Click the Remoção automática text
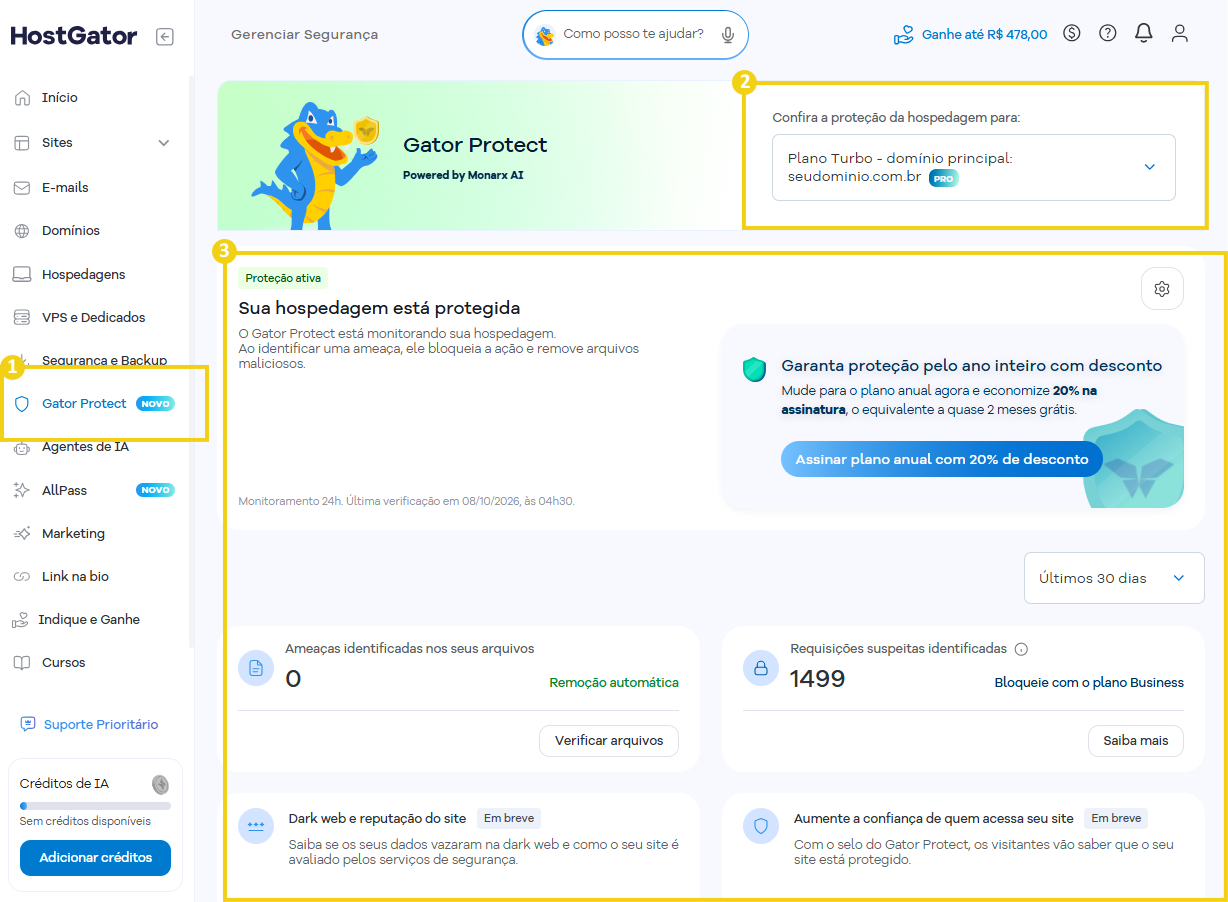Screen dimensions: 1228x902 614,683
